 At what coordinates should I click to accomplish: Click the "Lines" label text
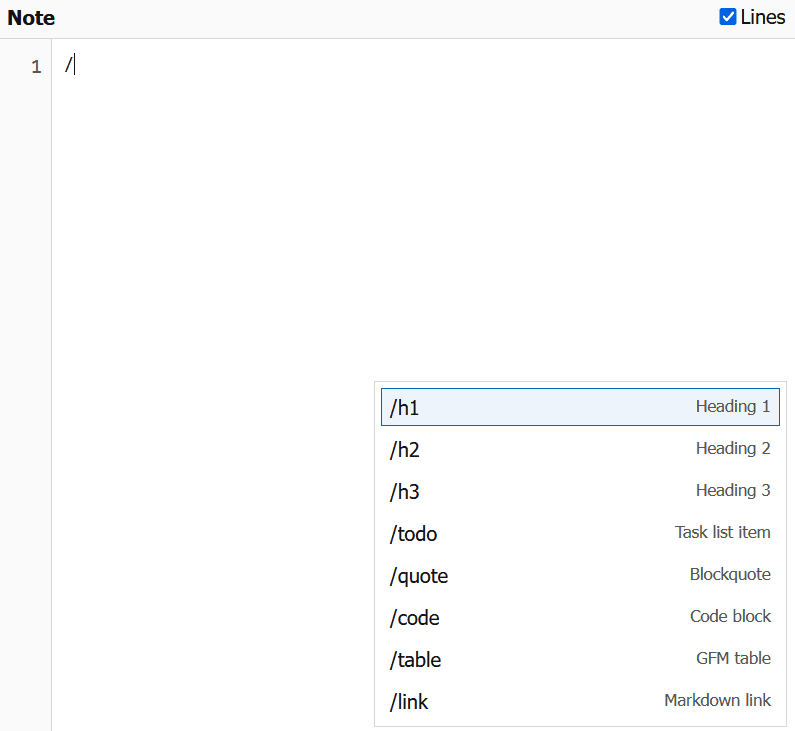[763, 18]
